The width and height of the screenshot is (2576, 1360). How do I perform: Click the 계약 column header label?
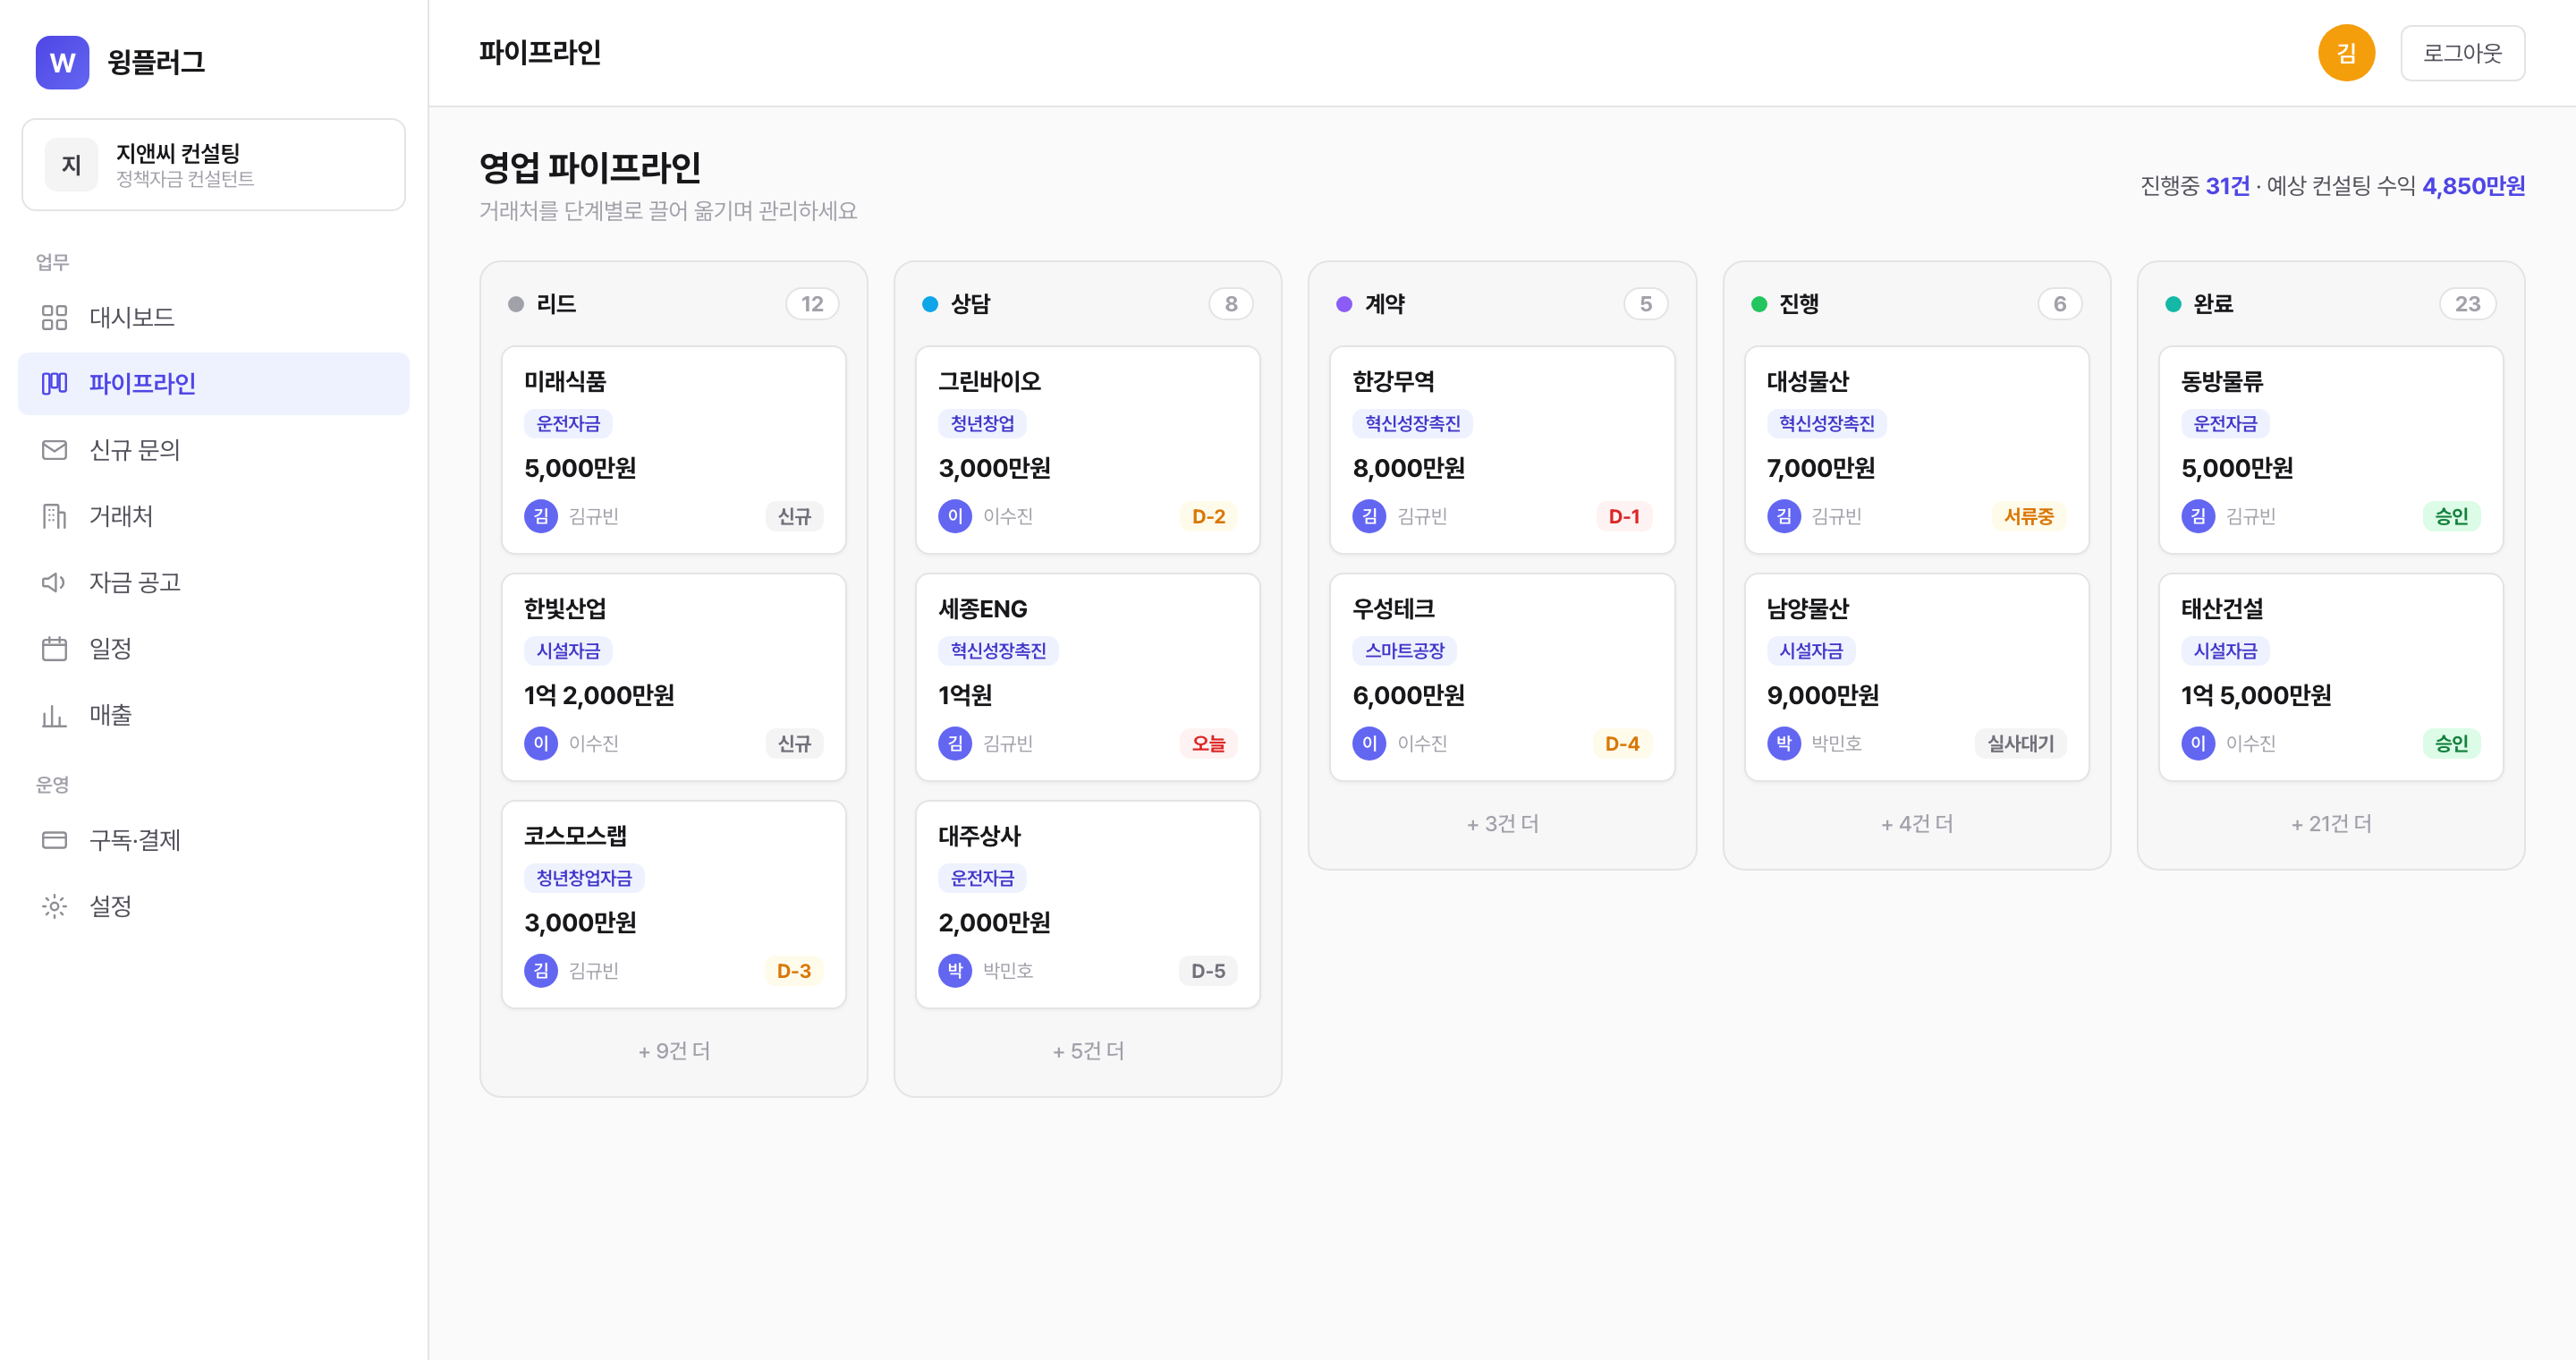pyautogui.click(x=1384, y=303)
